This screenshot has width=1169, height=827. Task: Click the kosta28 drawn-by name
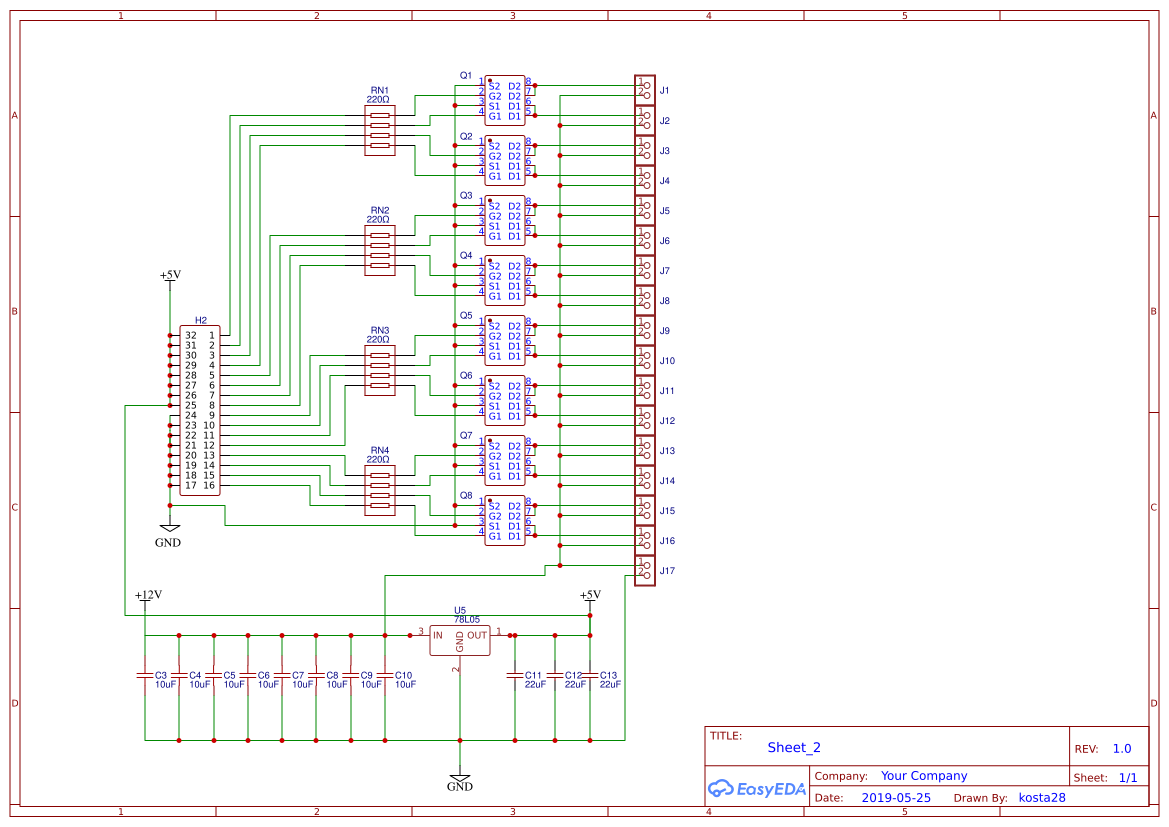tap(1041, 797)
